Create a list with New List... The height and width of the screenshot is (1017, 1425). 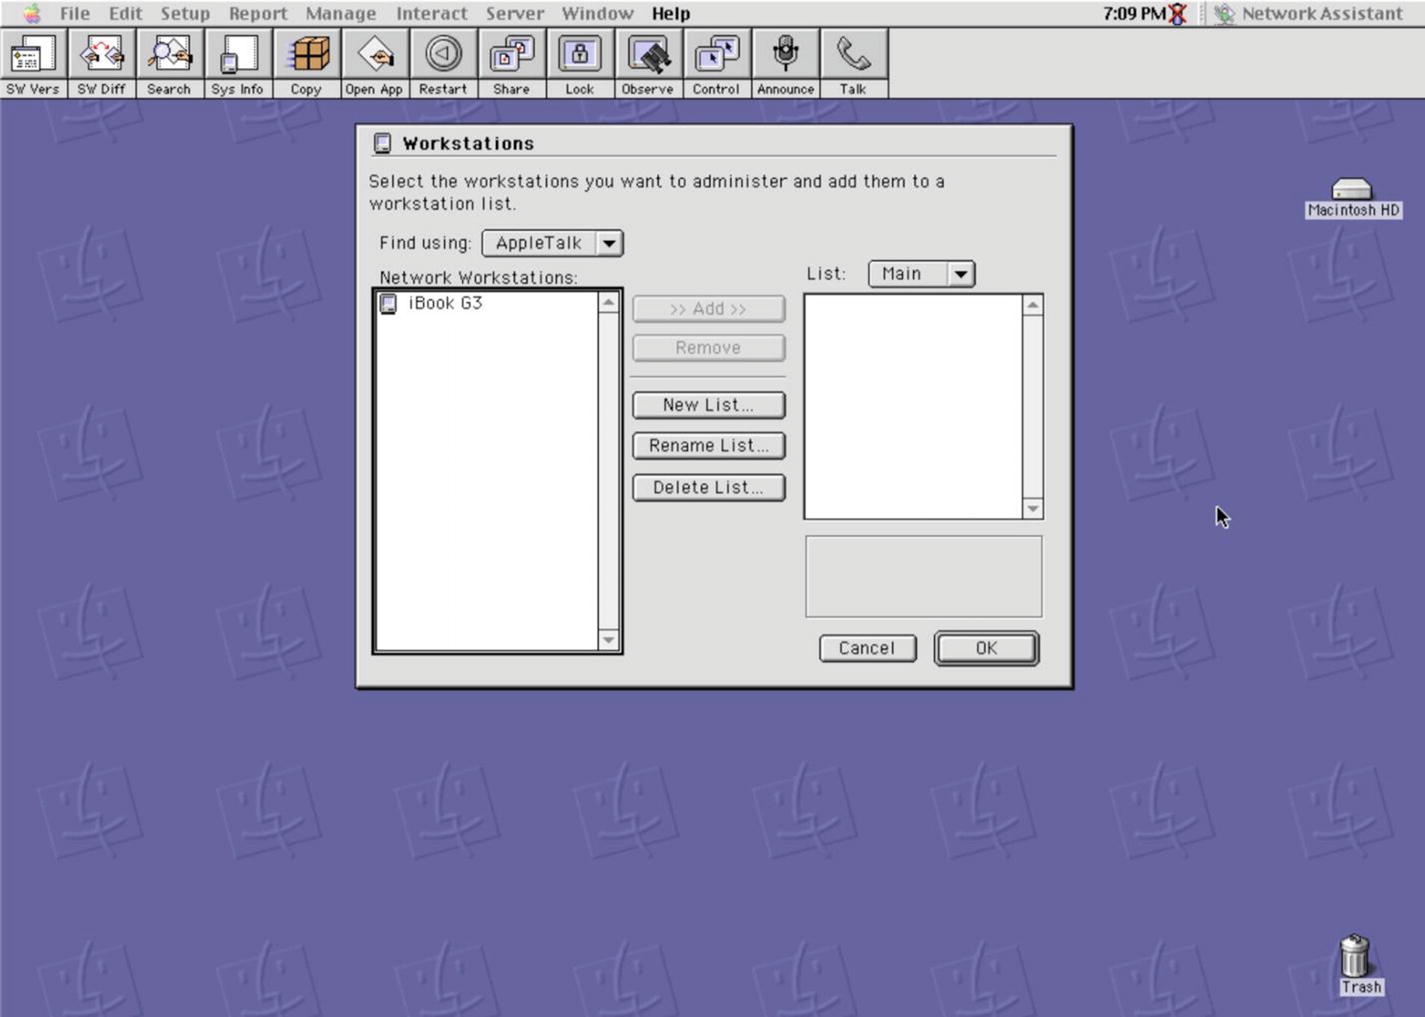click(x=708, y=405)
